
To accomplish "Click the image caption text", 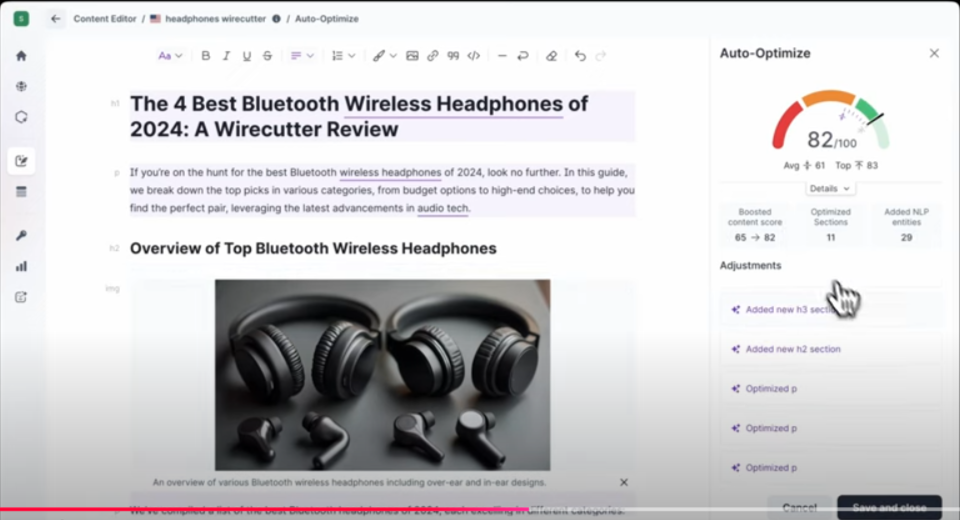I will click(349, 483).
